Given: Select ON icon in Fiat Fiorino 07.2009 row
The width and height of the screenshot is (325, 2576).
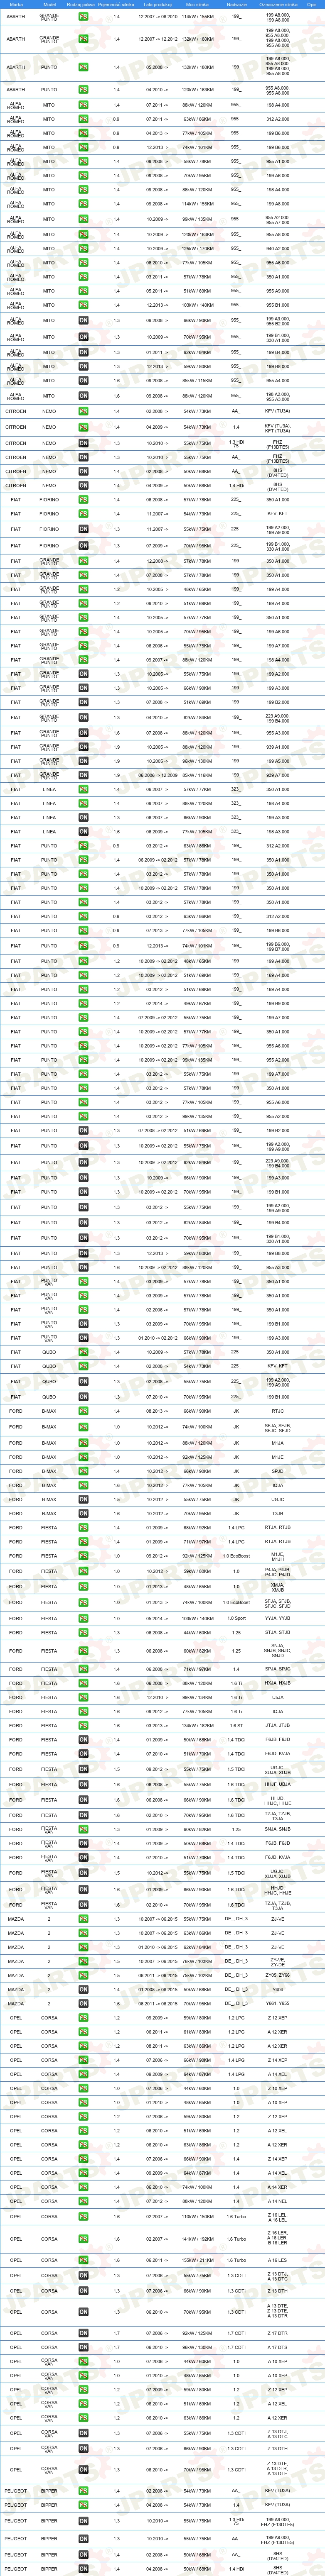Looking at the screenshot, I should pyautogui.click(x=84, y=546).
